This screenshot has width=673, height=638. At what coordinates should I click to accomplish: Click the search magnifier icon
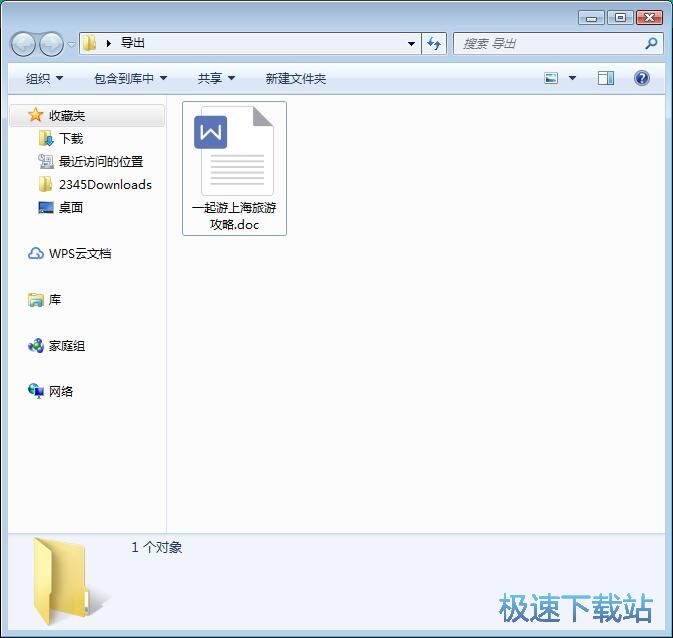click(651, 43)
